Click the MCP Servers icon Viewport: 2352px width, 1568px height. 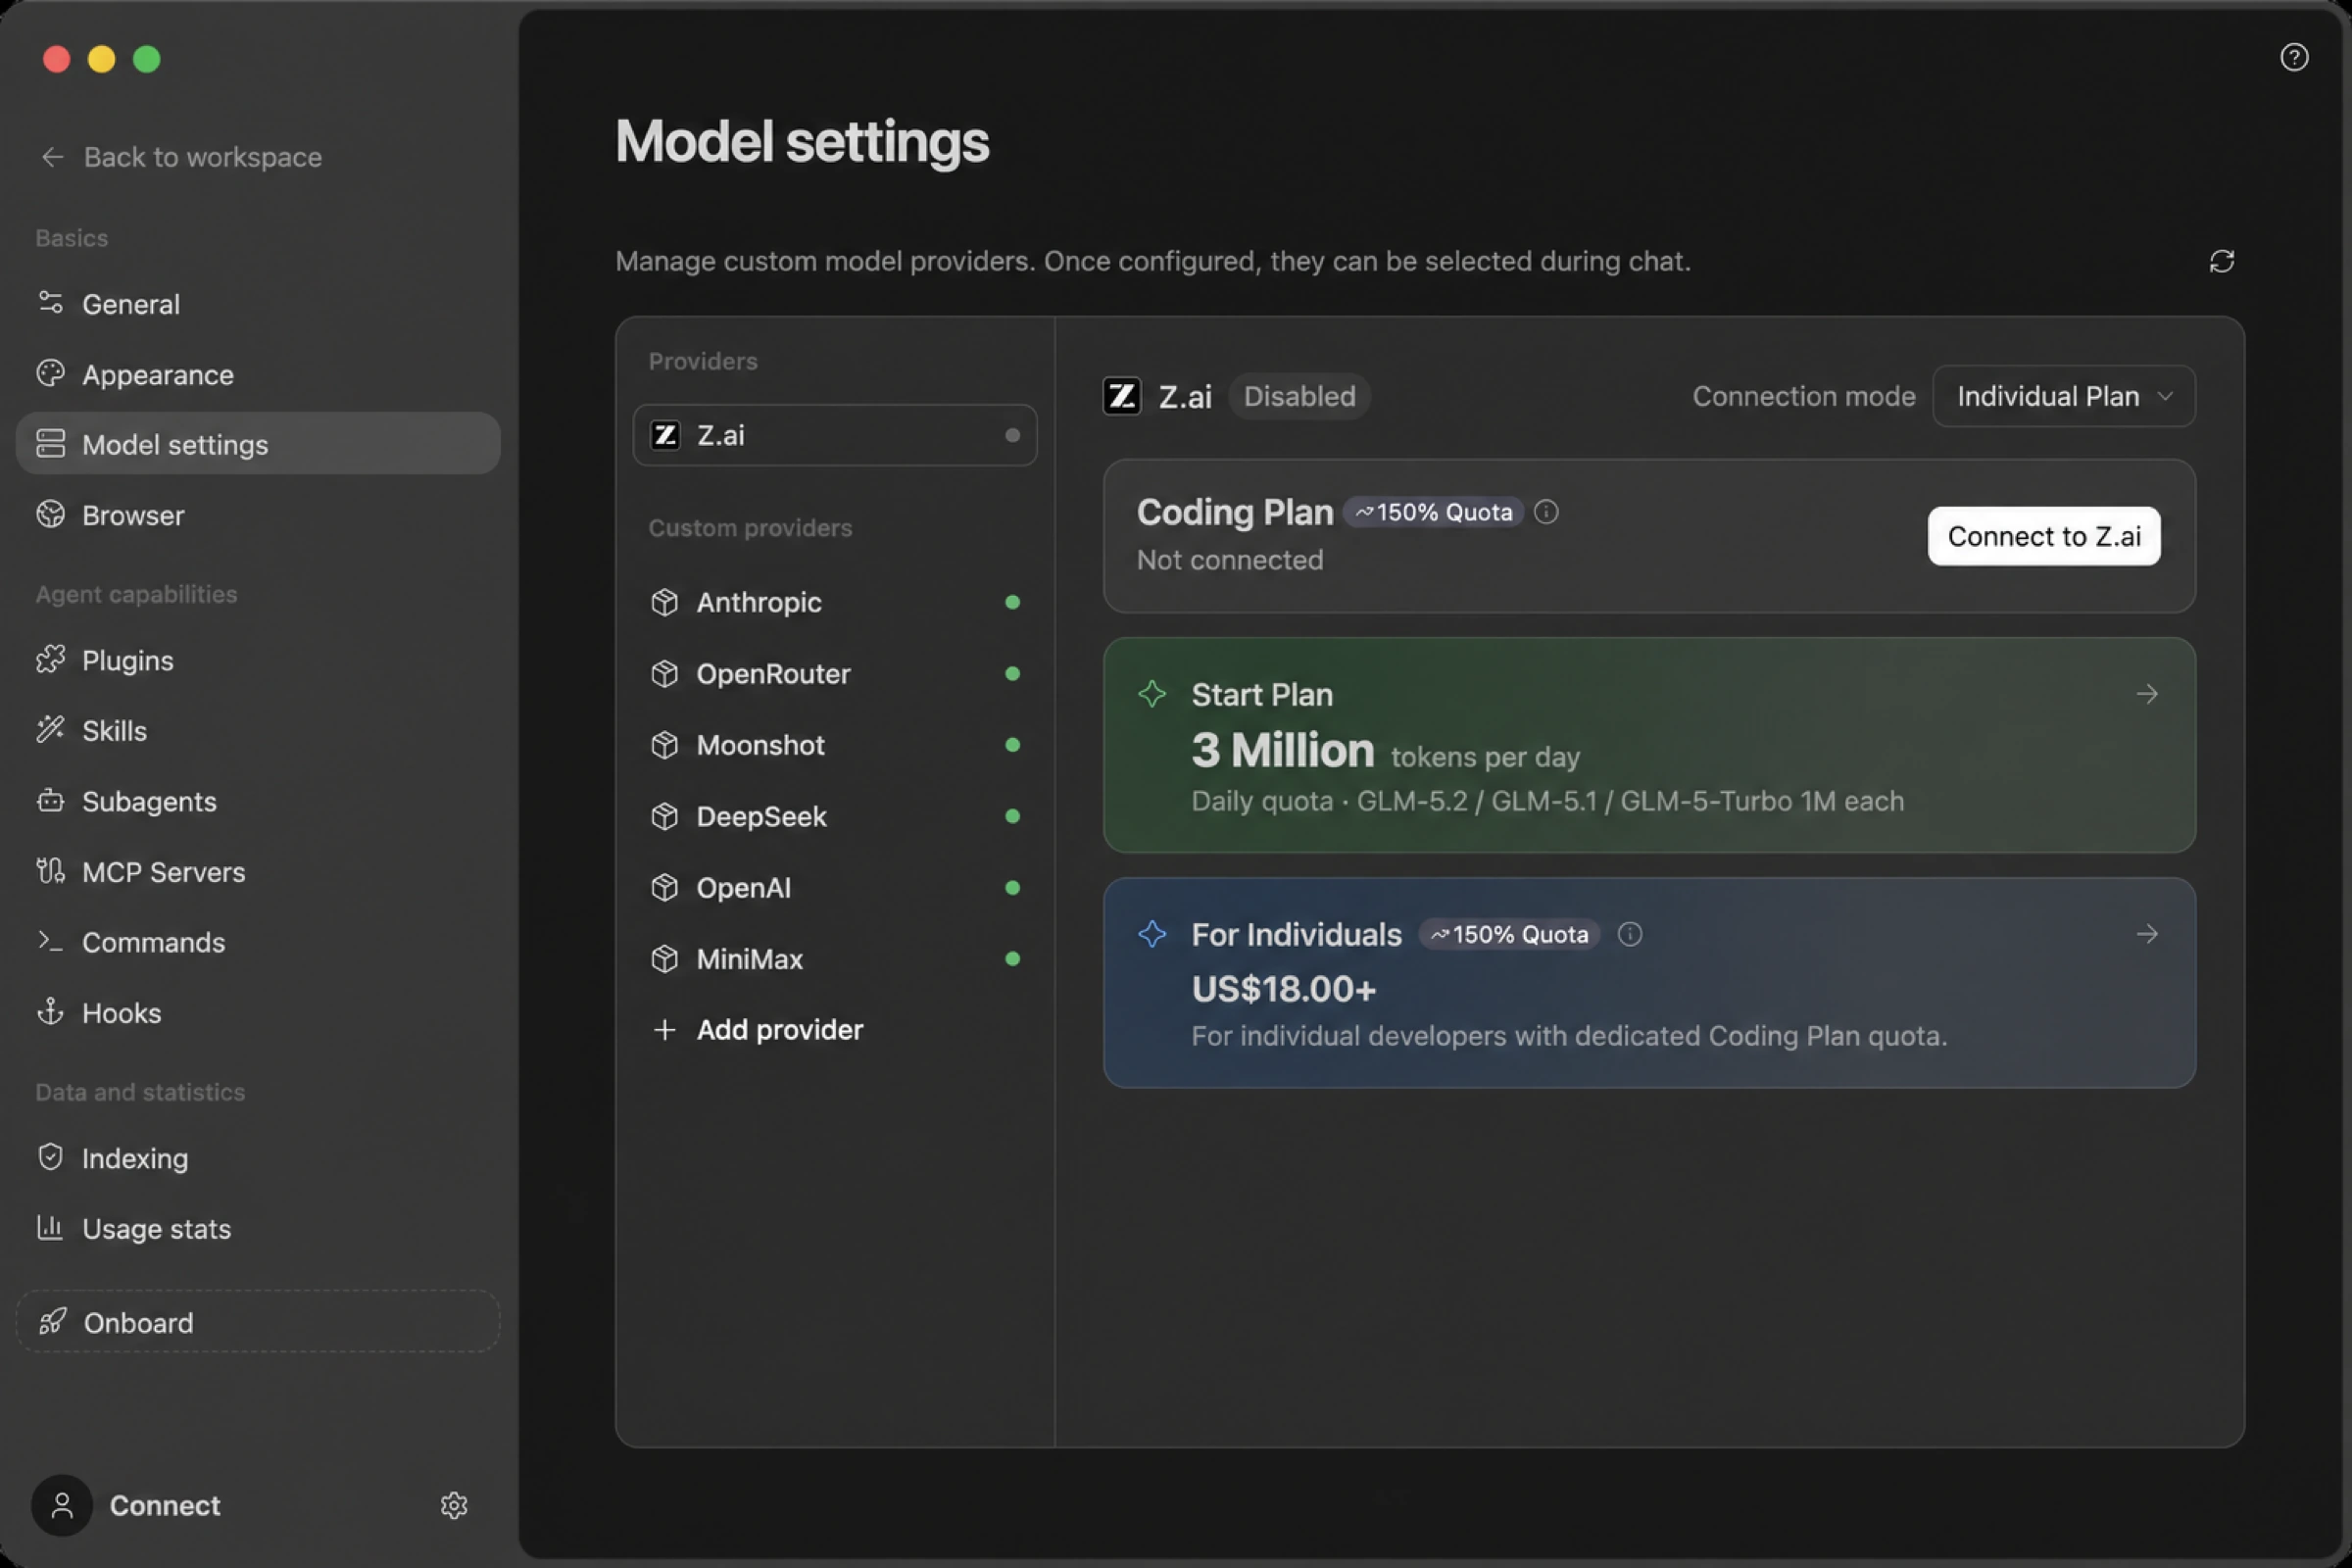tap(50, 871)
